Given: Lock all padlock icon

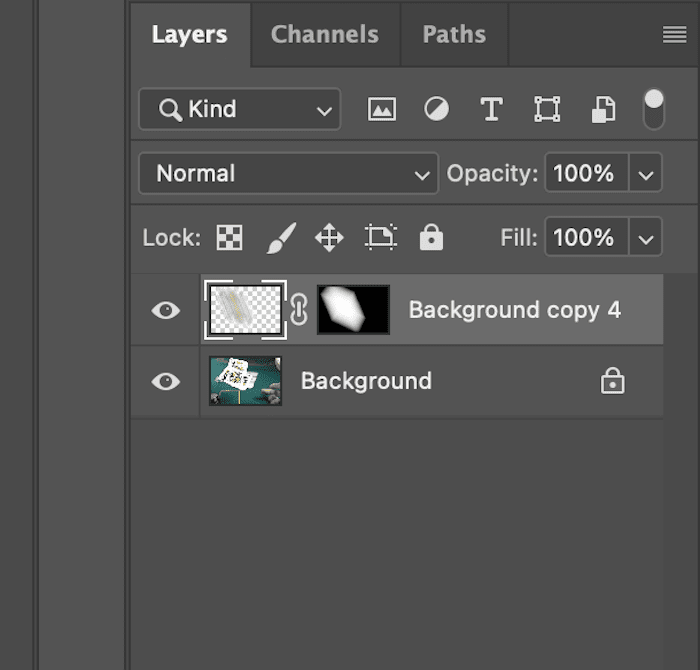Looking at the screenshot, I should point(431,237).
